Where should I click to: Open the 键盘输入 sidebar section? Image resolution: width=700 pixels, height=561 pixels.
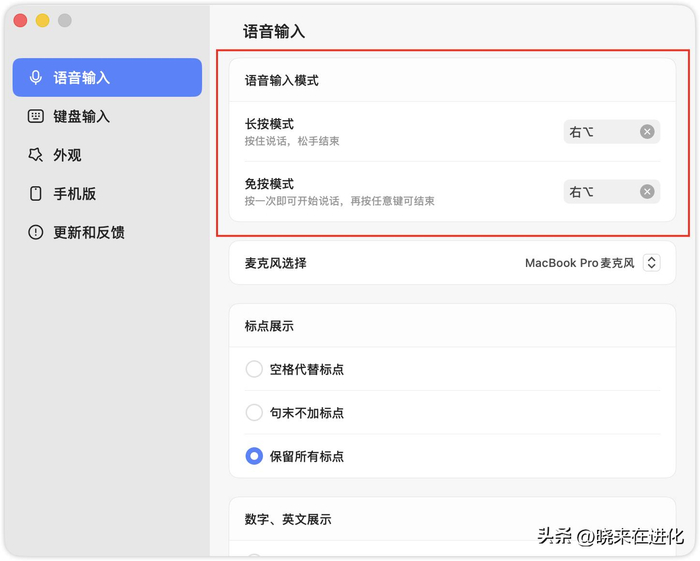point(107,116)
